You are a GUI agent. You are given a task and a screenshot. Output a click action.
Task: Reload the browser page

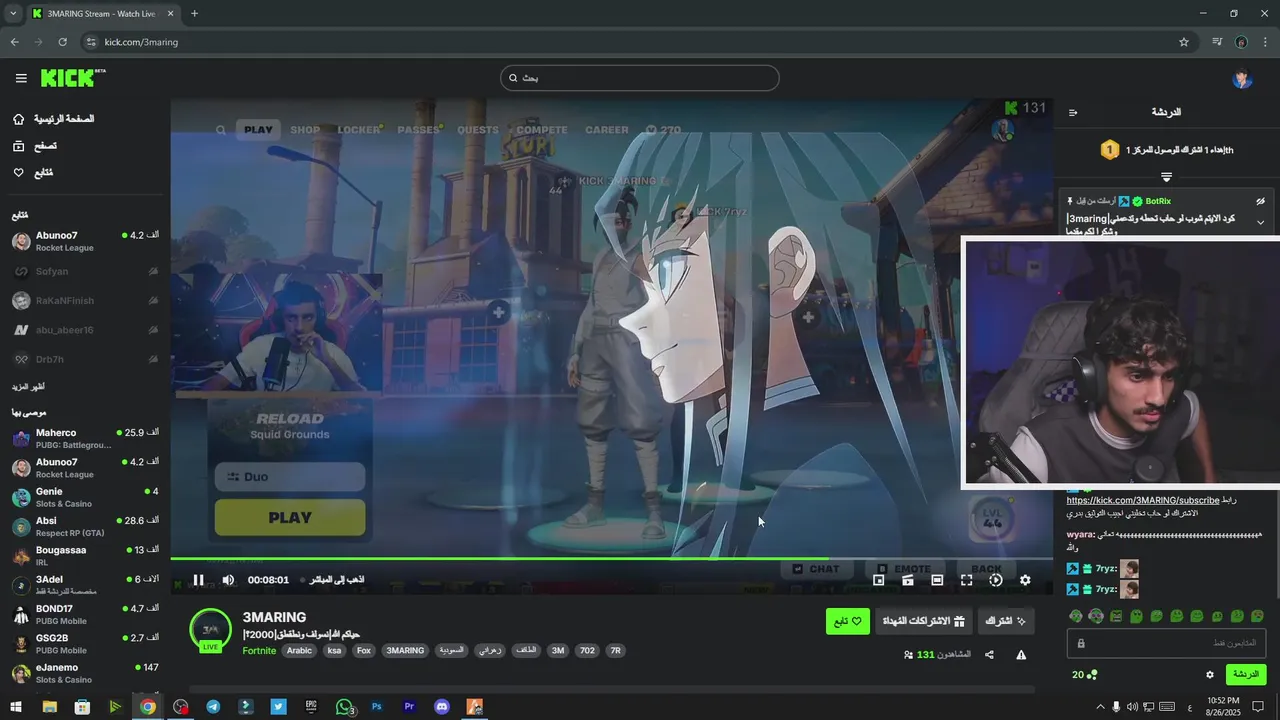62,42
